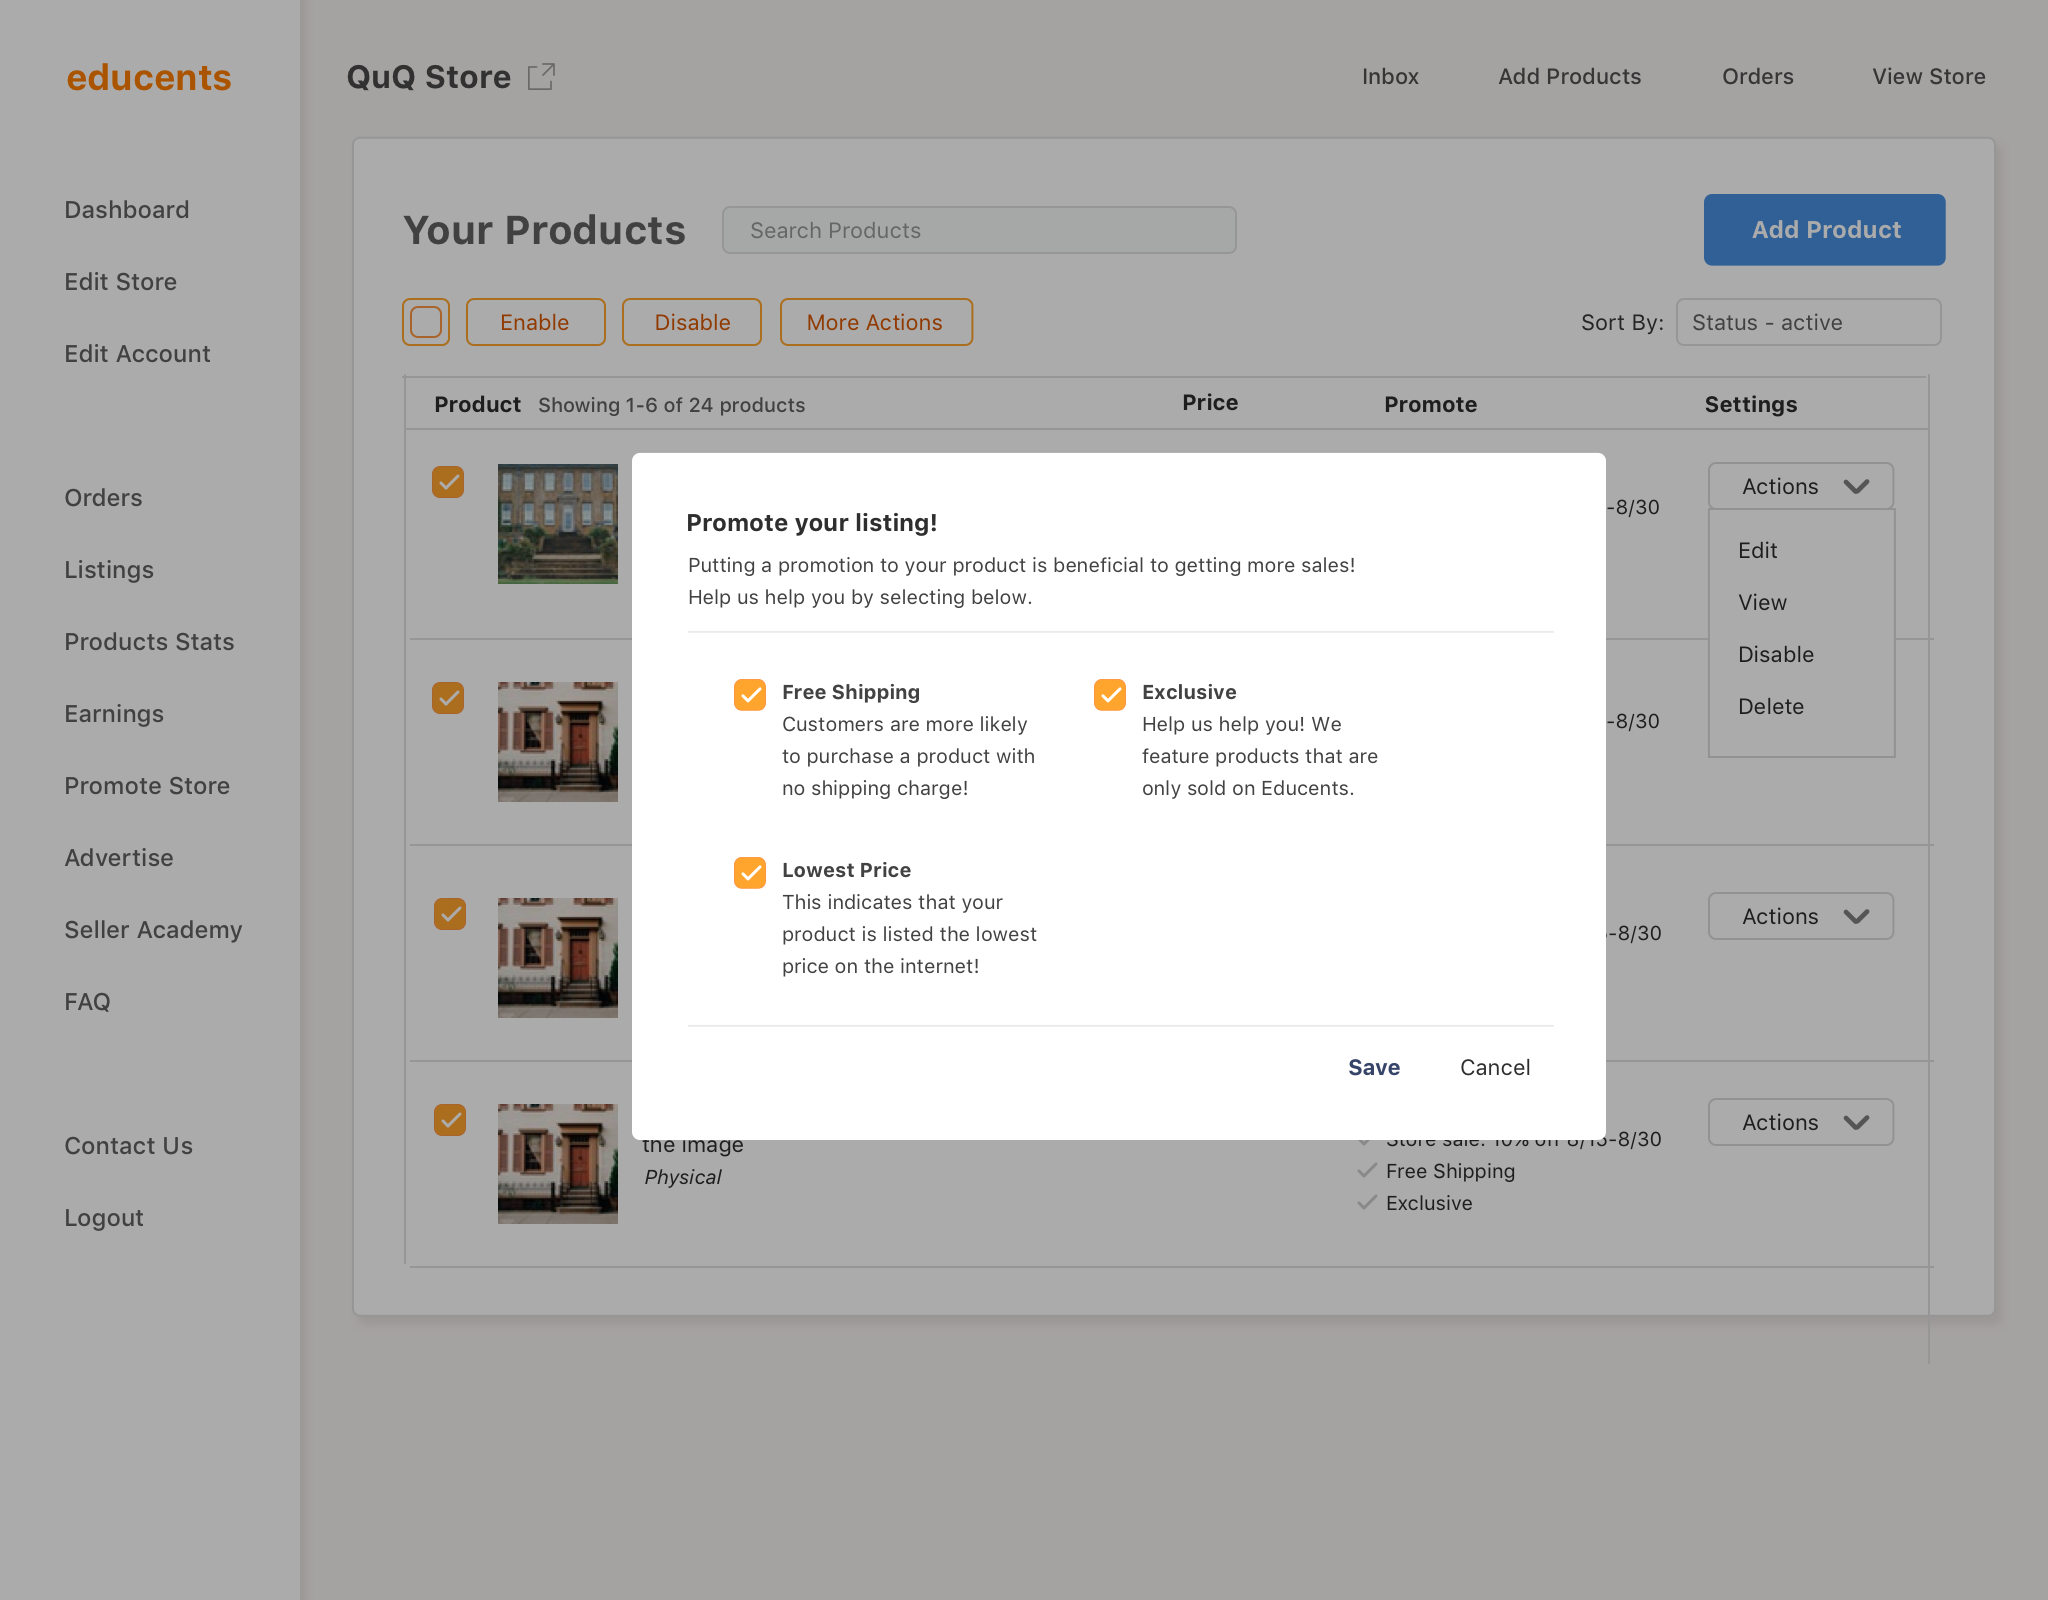Open Products Stats in the sidebar
2048x1600 pixels.
pos(149,642)
